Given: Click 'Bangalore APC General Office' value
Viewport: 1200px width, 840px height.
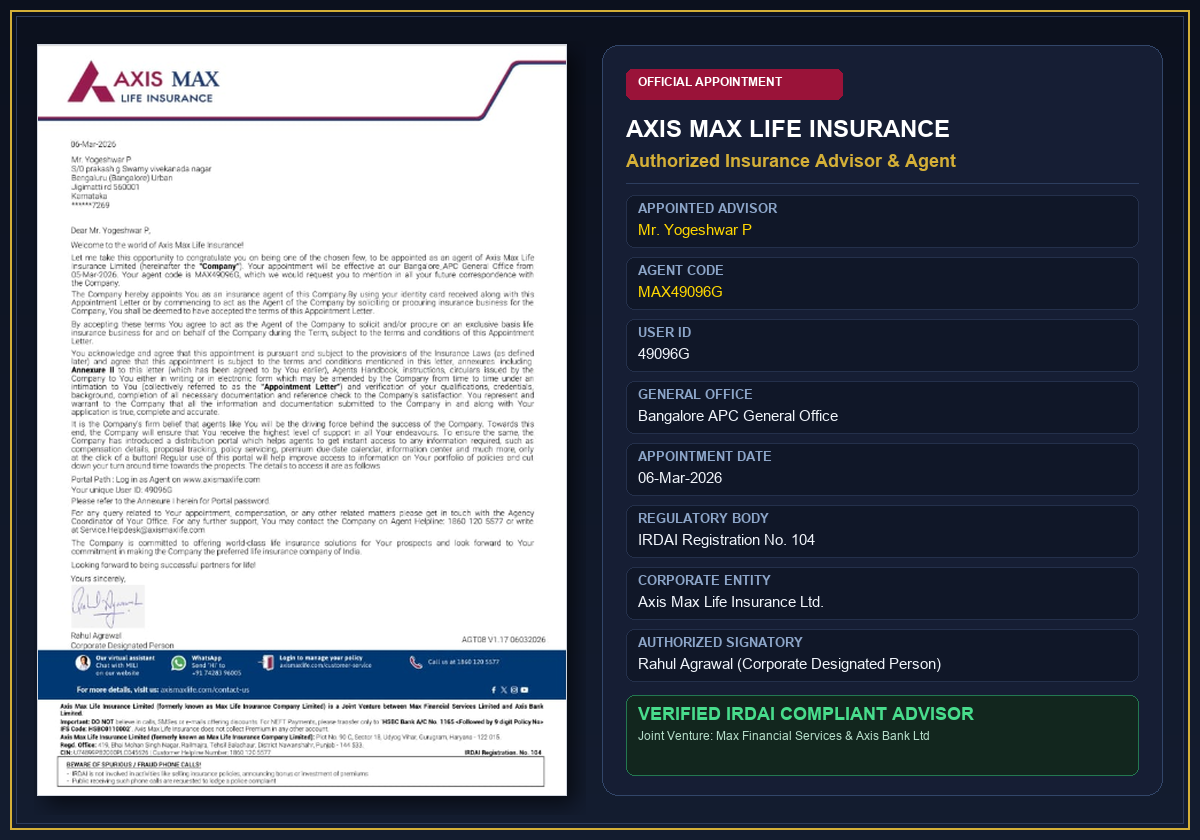Looking at the screenshot, I should click(738, 416).
